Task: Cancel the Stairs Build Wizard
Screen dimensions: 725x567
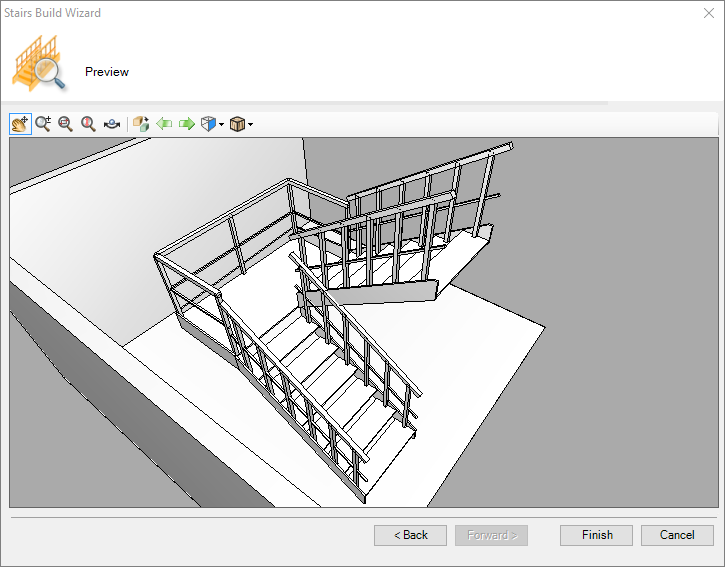Action: (677, 535)
